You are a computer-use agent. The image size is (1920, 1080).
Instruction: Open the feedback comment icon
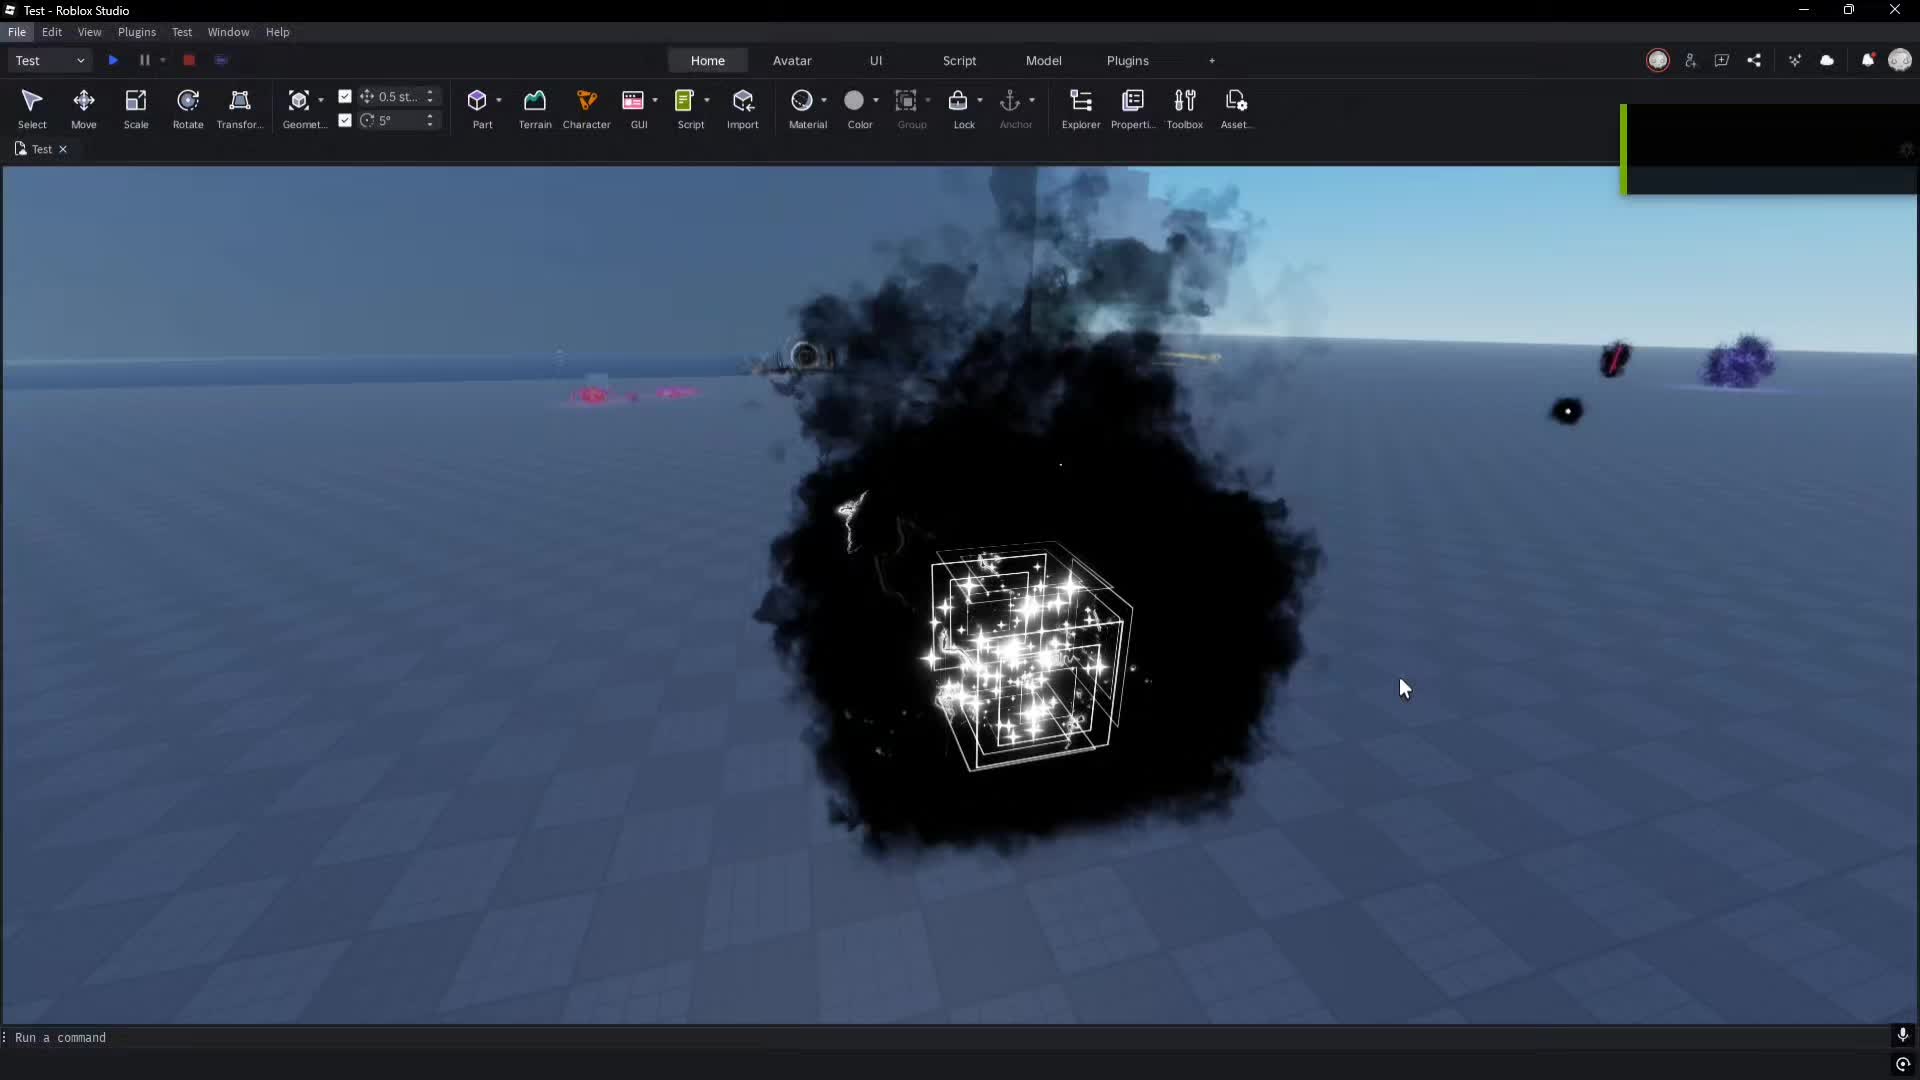(x=1722, y=61)
